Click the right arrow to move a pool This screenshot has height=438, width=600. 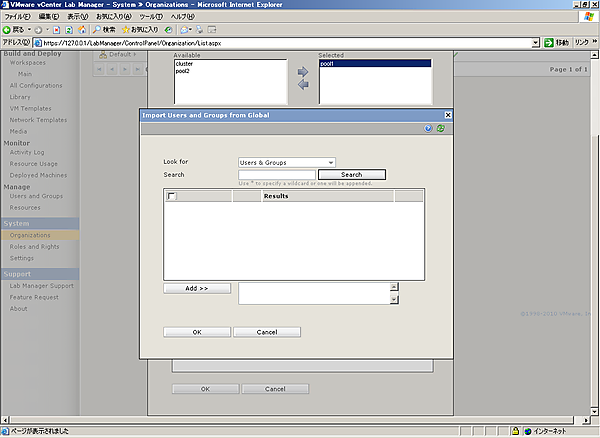point(303,72)
